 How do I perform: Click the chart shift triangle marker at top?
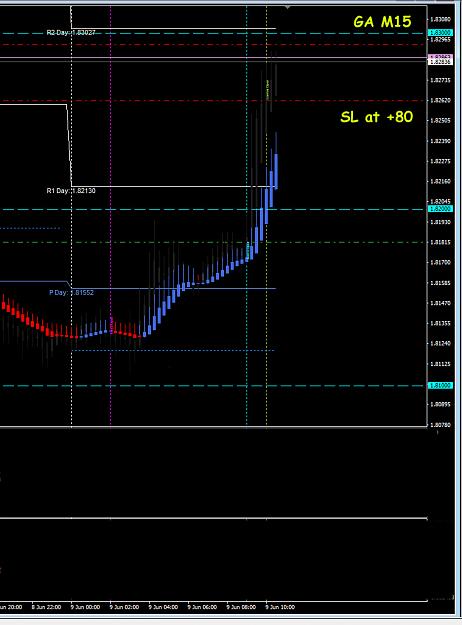tap(288, 7)
